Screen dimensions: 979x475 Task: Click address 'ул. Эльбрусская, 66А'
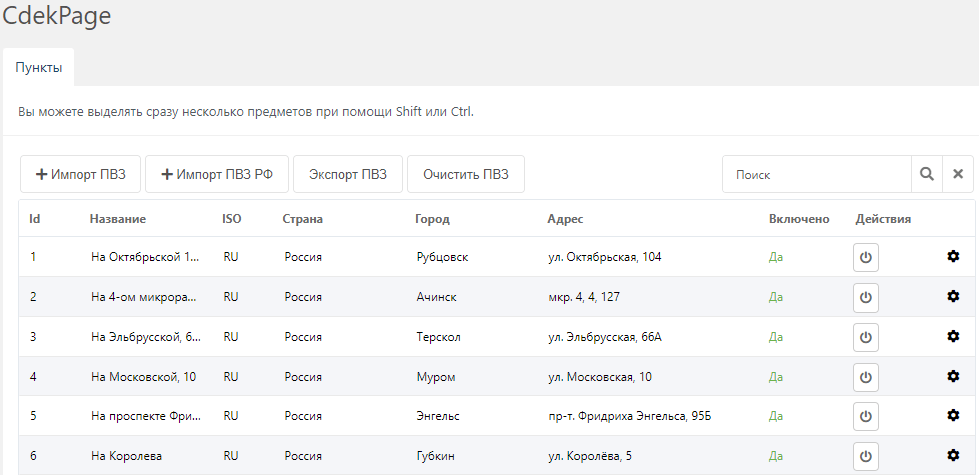[604, 337]
